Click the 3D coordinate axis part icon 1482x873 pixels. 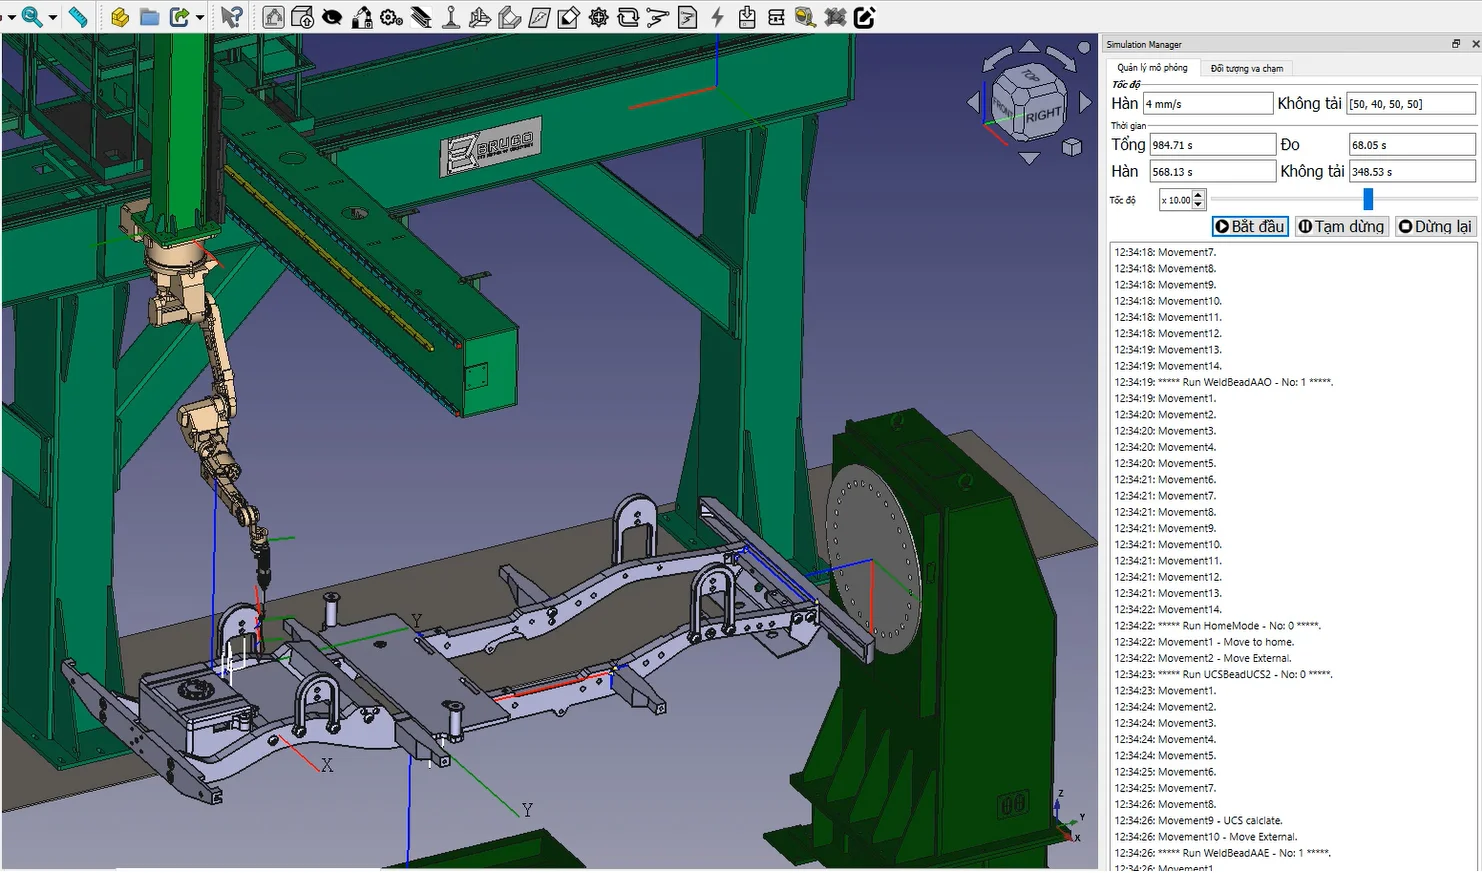point(480,17)
